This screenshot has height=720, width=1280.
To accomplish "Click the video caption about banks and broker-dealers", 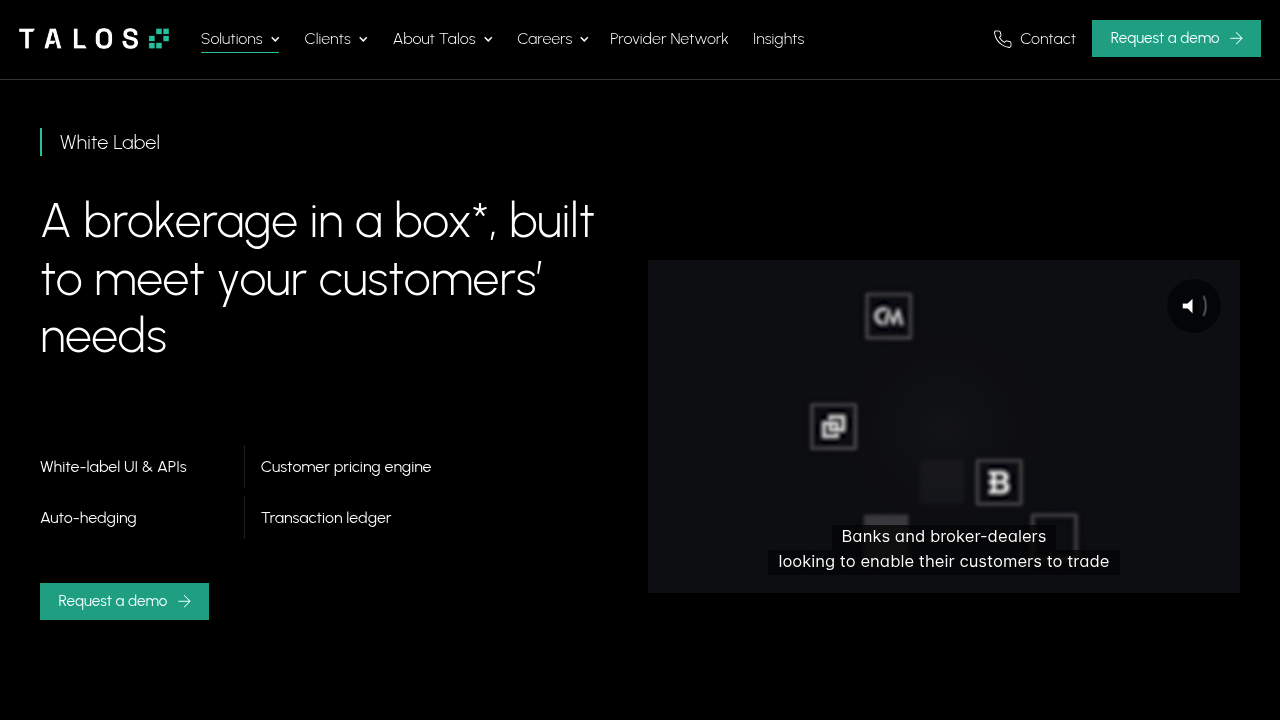I will 943,549.
